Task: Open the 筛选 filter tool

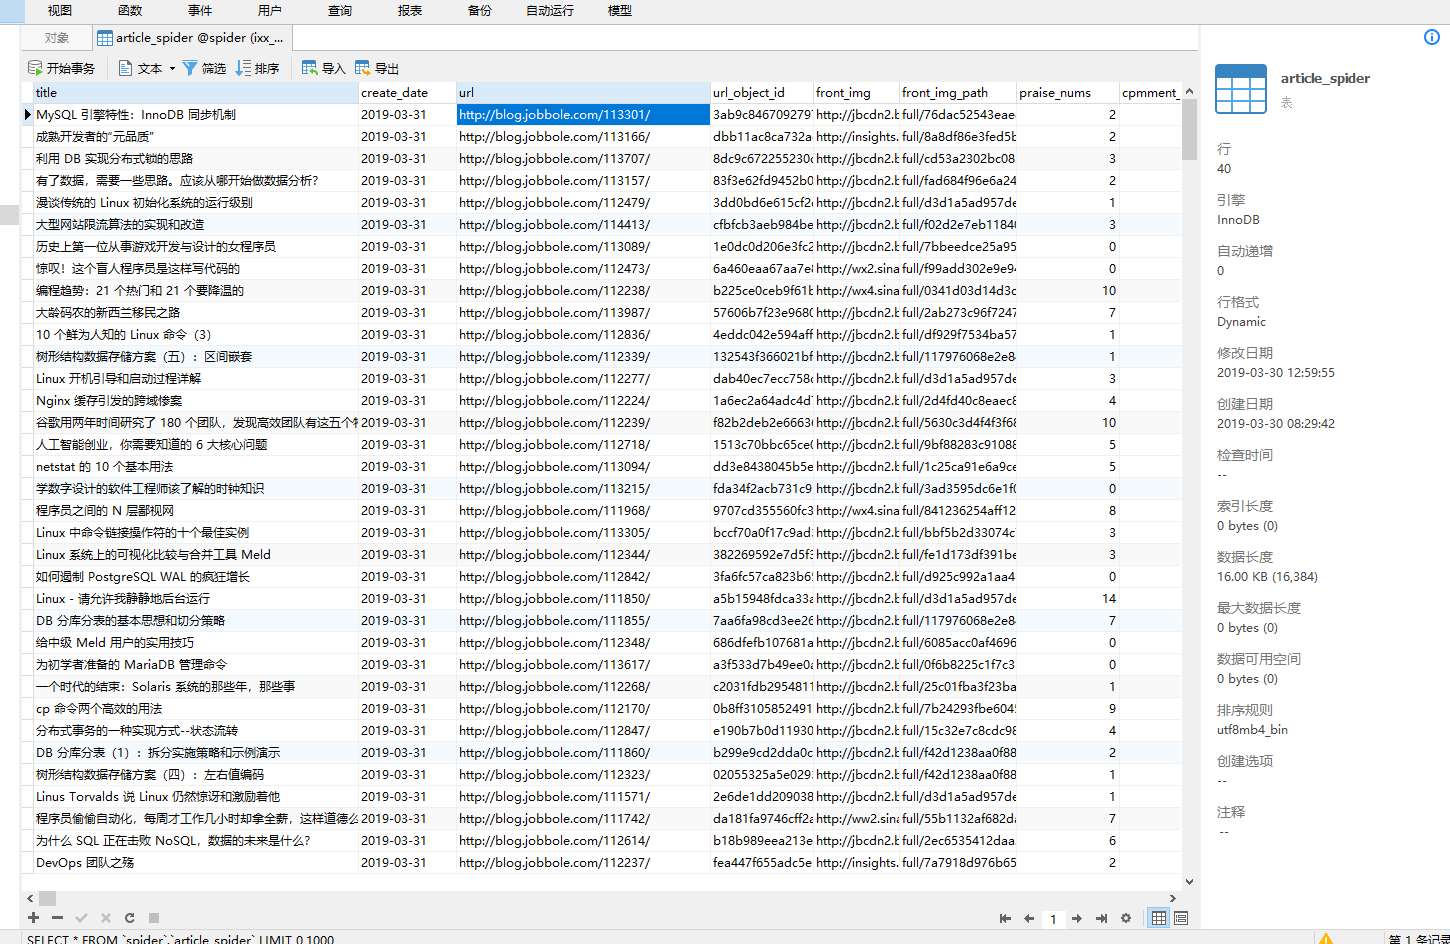Action: tap(190, 68)
